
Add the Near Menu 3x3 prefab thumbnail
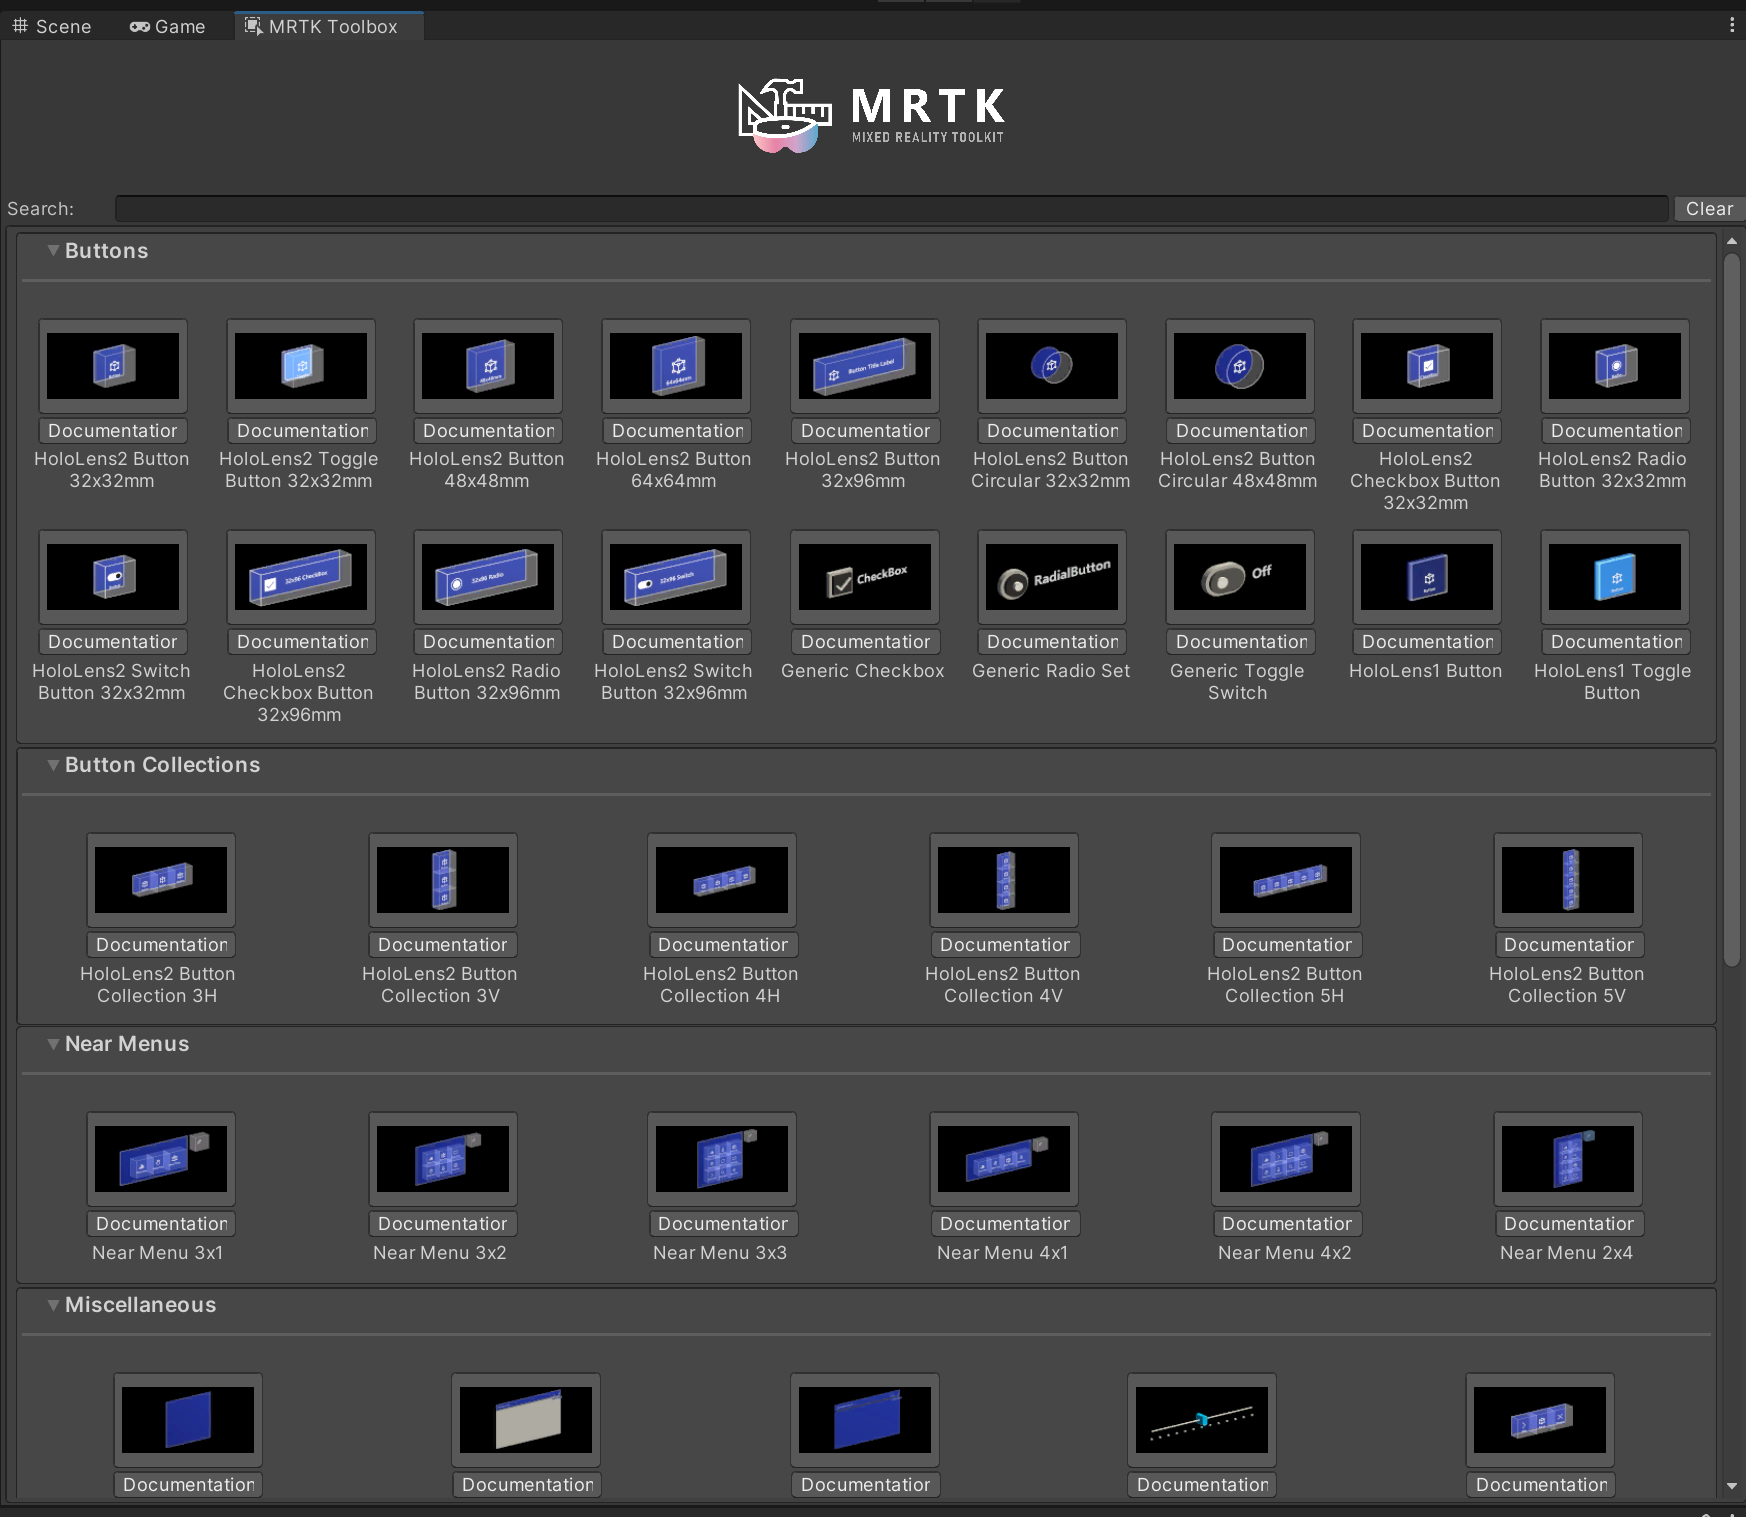point(722,1159)
